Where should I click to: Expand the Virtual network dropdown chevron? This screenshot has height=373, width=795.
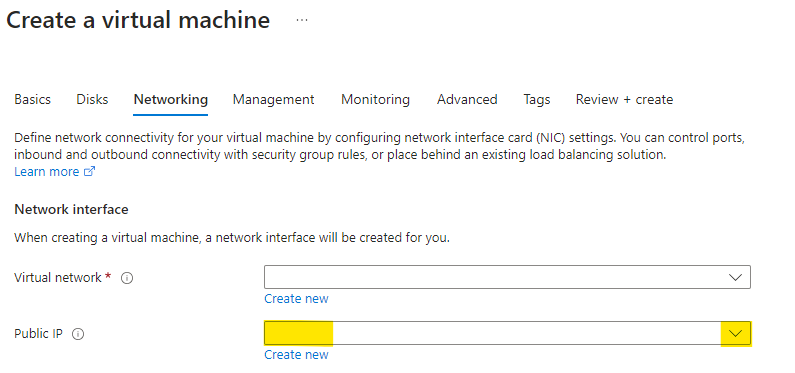(x=735, y=277)
